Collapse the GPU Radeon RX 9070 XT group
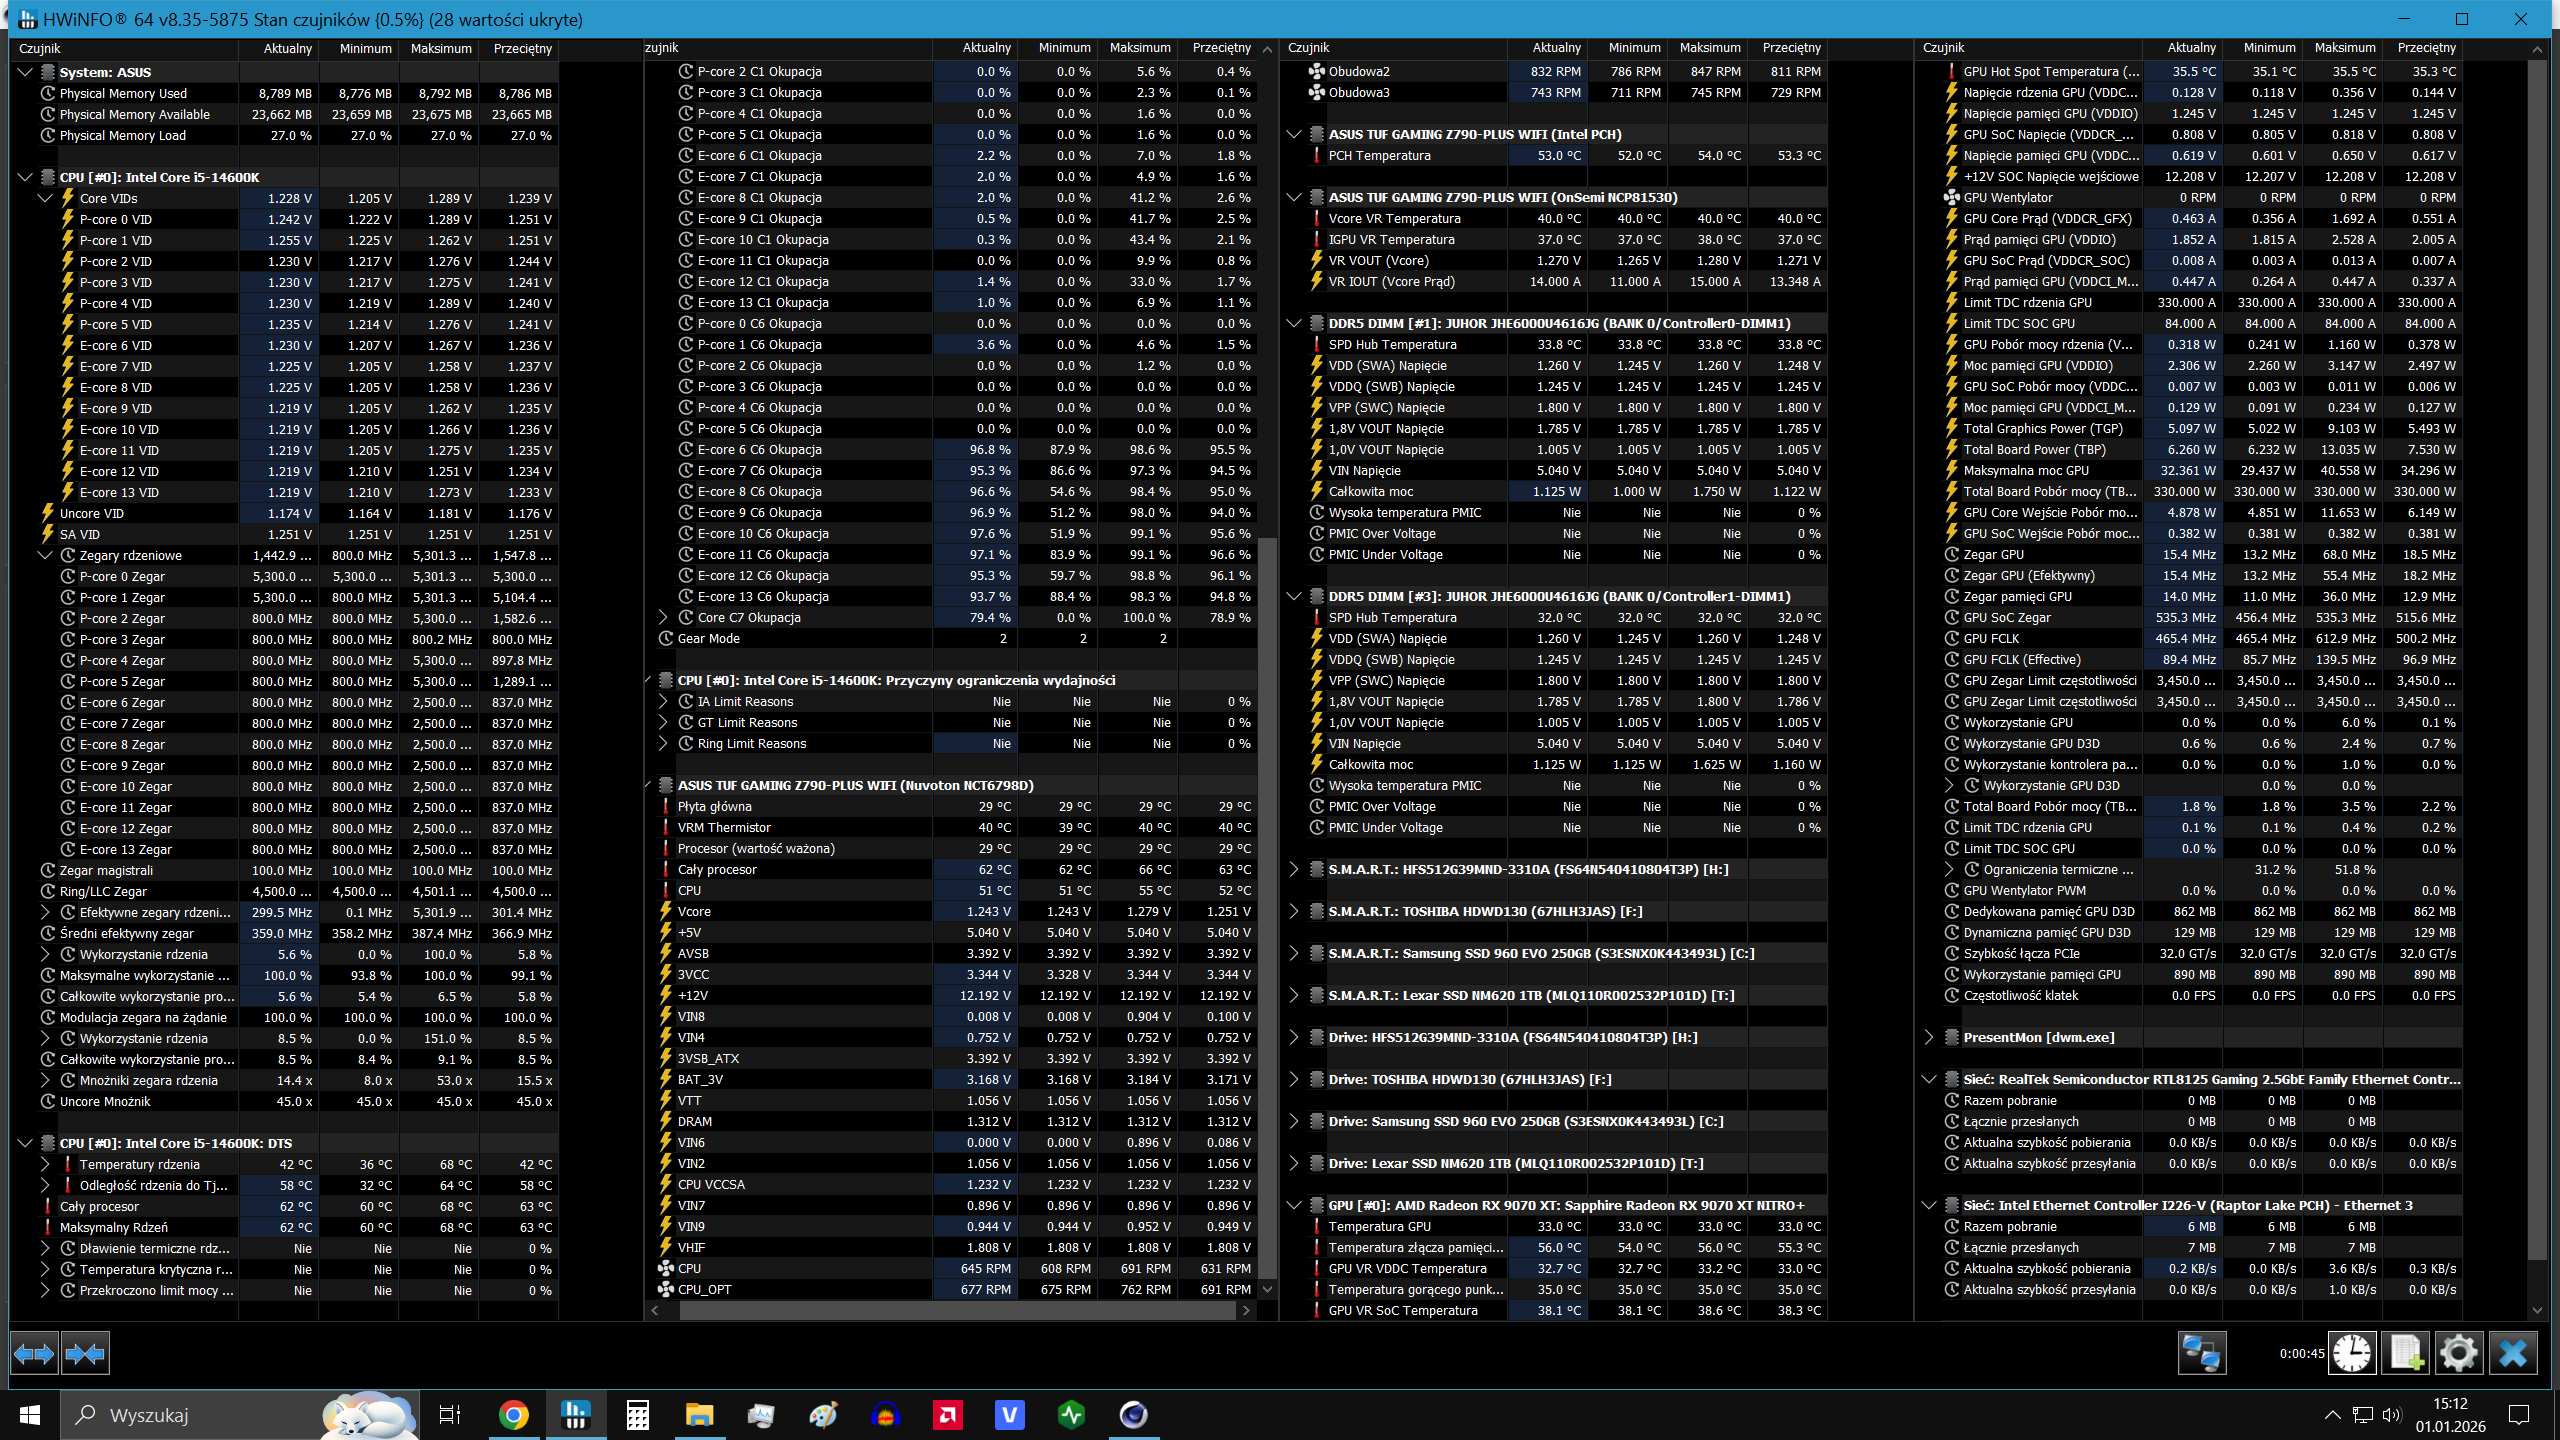 pyautogui.click(x=1294, y=1205)
